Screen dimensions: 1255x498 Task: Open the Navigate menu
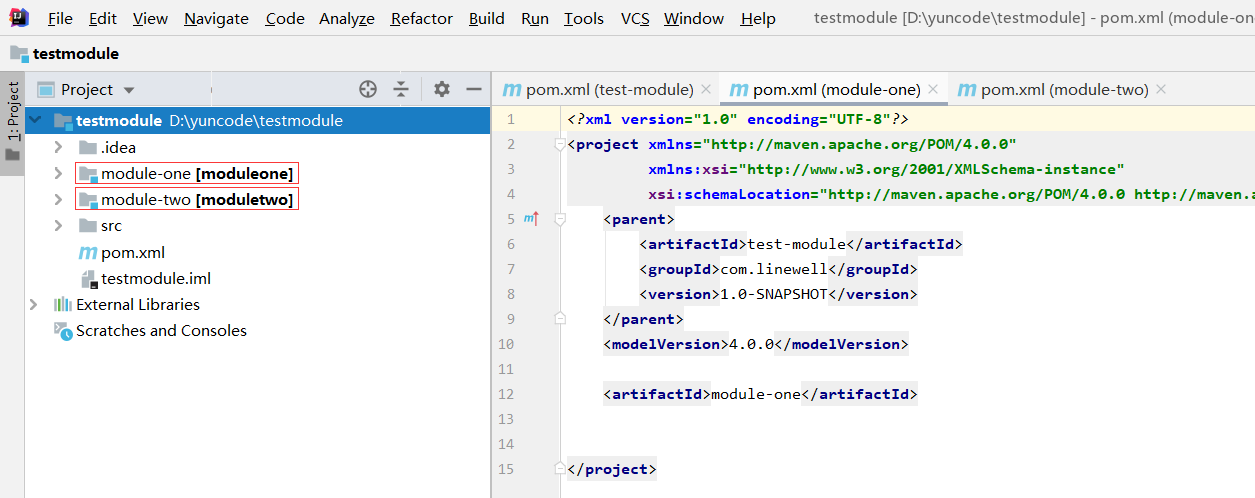click(x=217, y=18)
